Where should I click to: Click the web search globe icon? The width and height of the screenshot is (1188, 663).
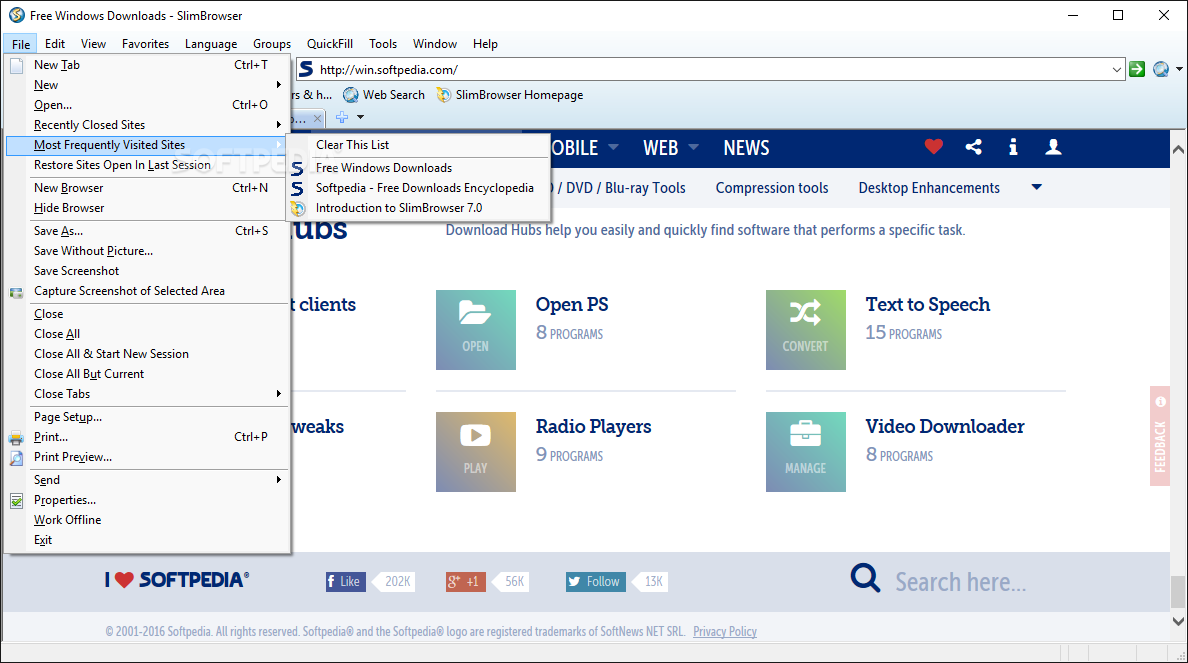point(1161,69)
